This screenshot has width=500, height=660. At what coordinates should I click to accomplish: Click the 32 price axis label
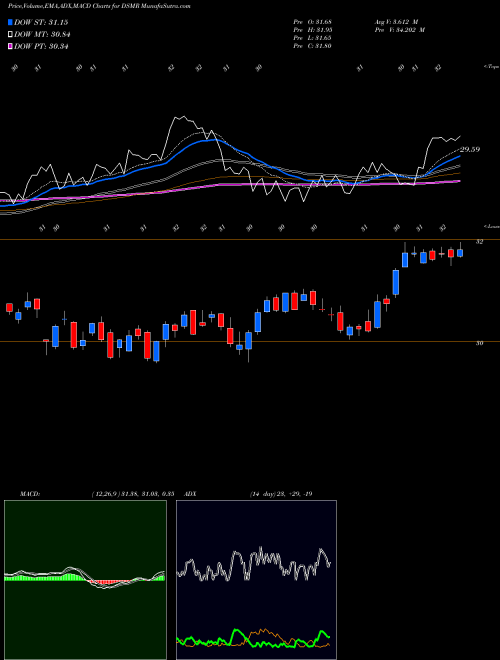tap(479, 242)
